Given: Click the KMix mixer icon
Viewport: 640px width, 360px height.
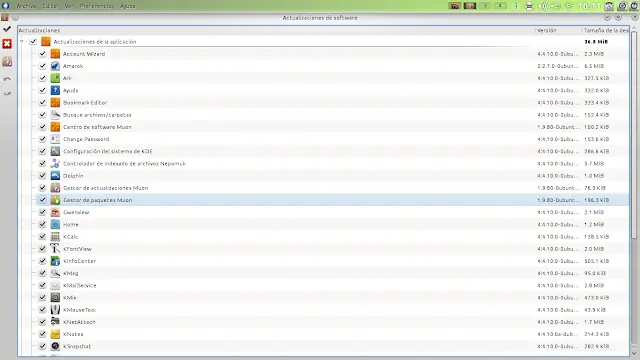Looking at the screenshot, I should pos(55,298).
